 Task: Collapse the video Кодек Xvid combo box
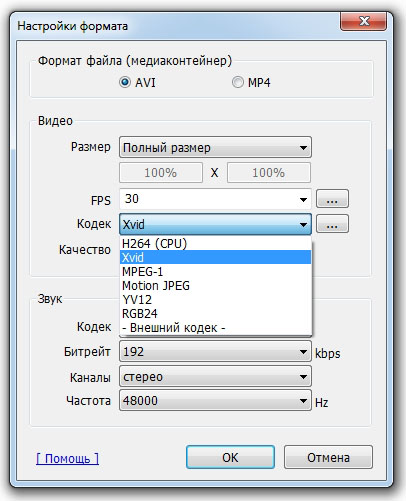coord(215,224)
